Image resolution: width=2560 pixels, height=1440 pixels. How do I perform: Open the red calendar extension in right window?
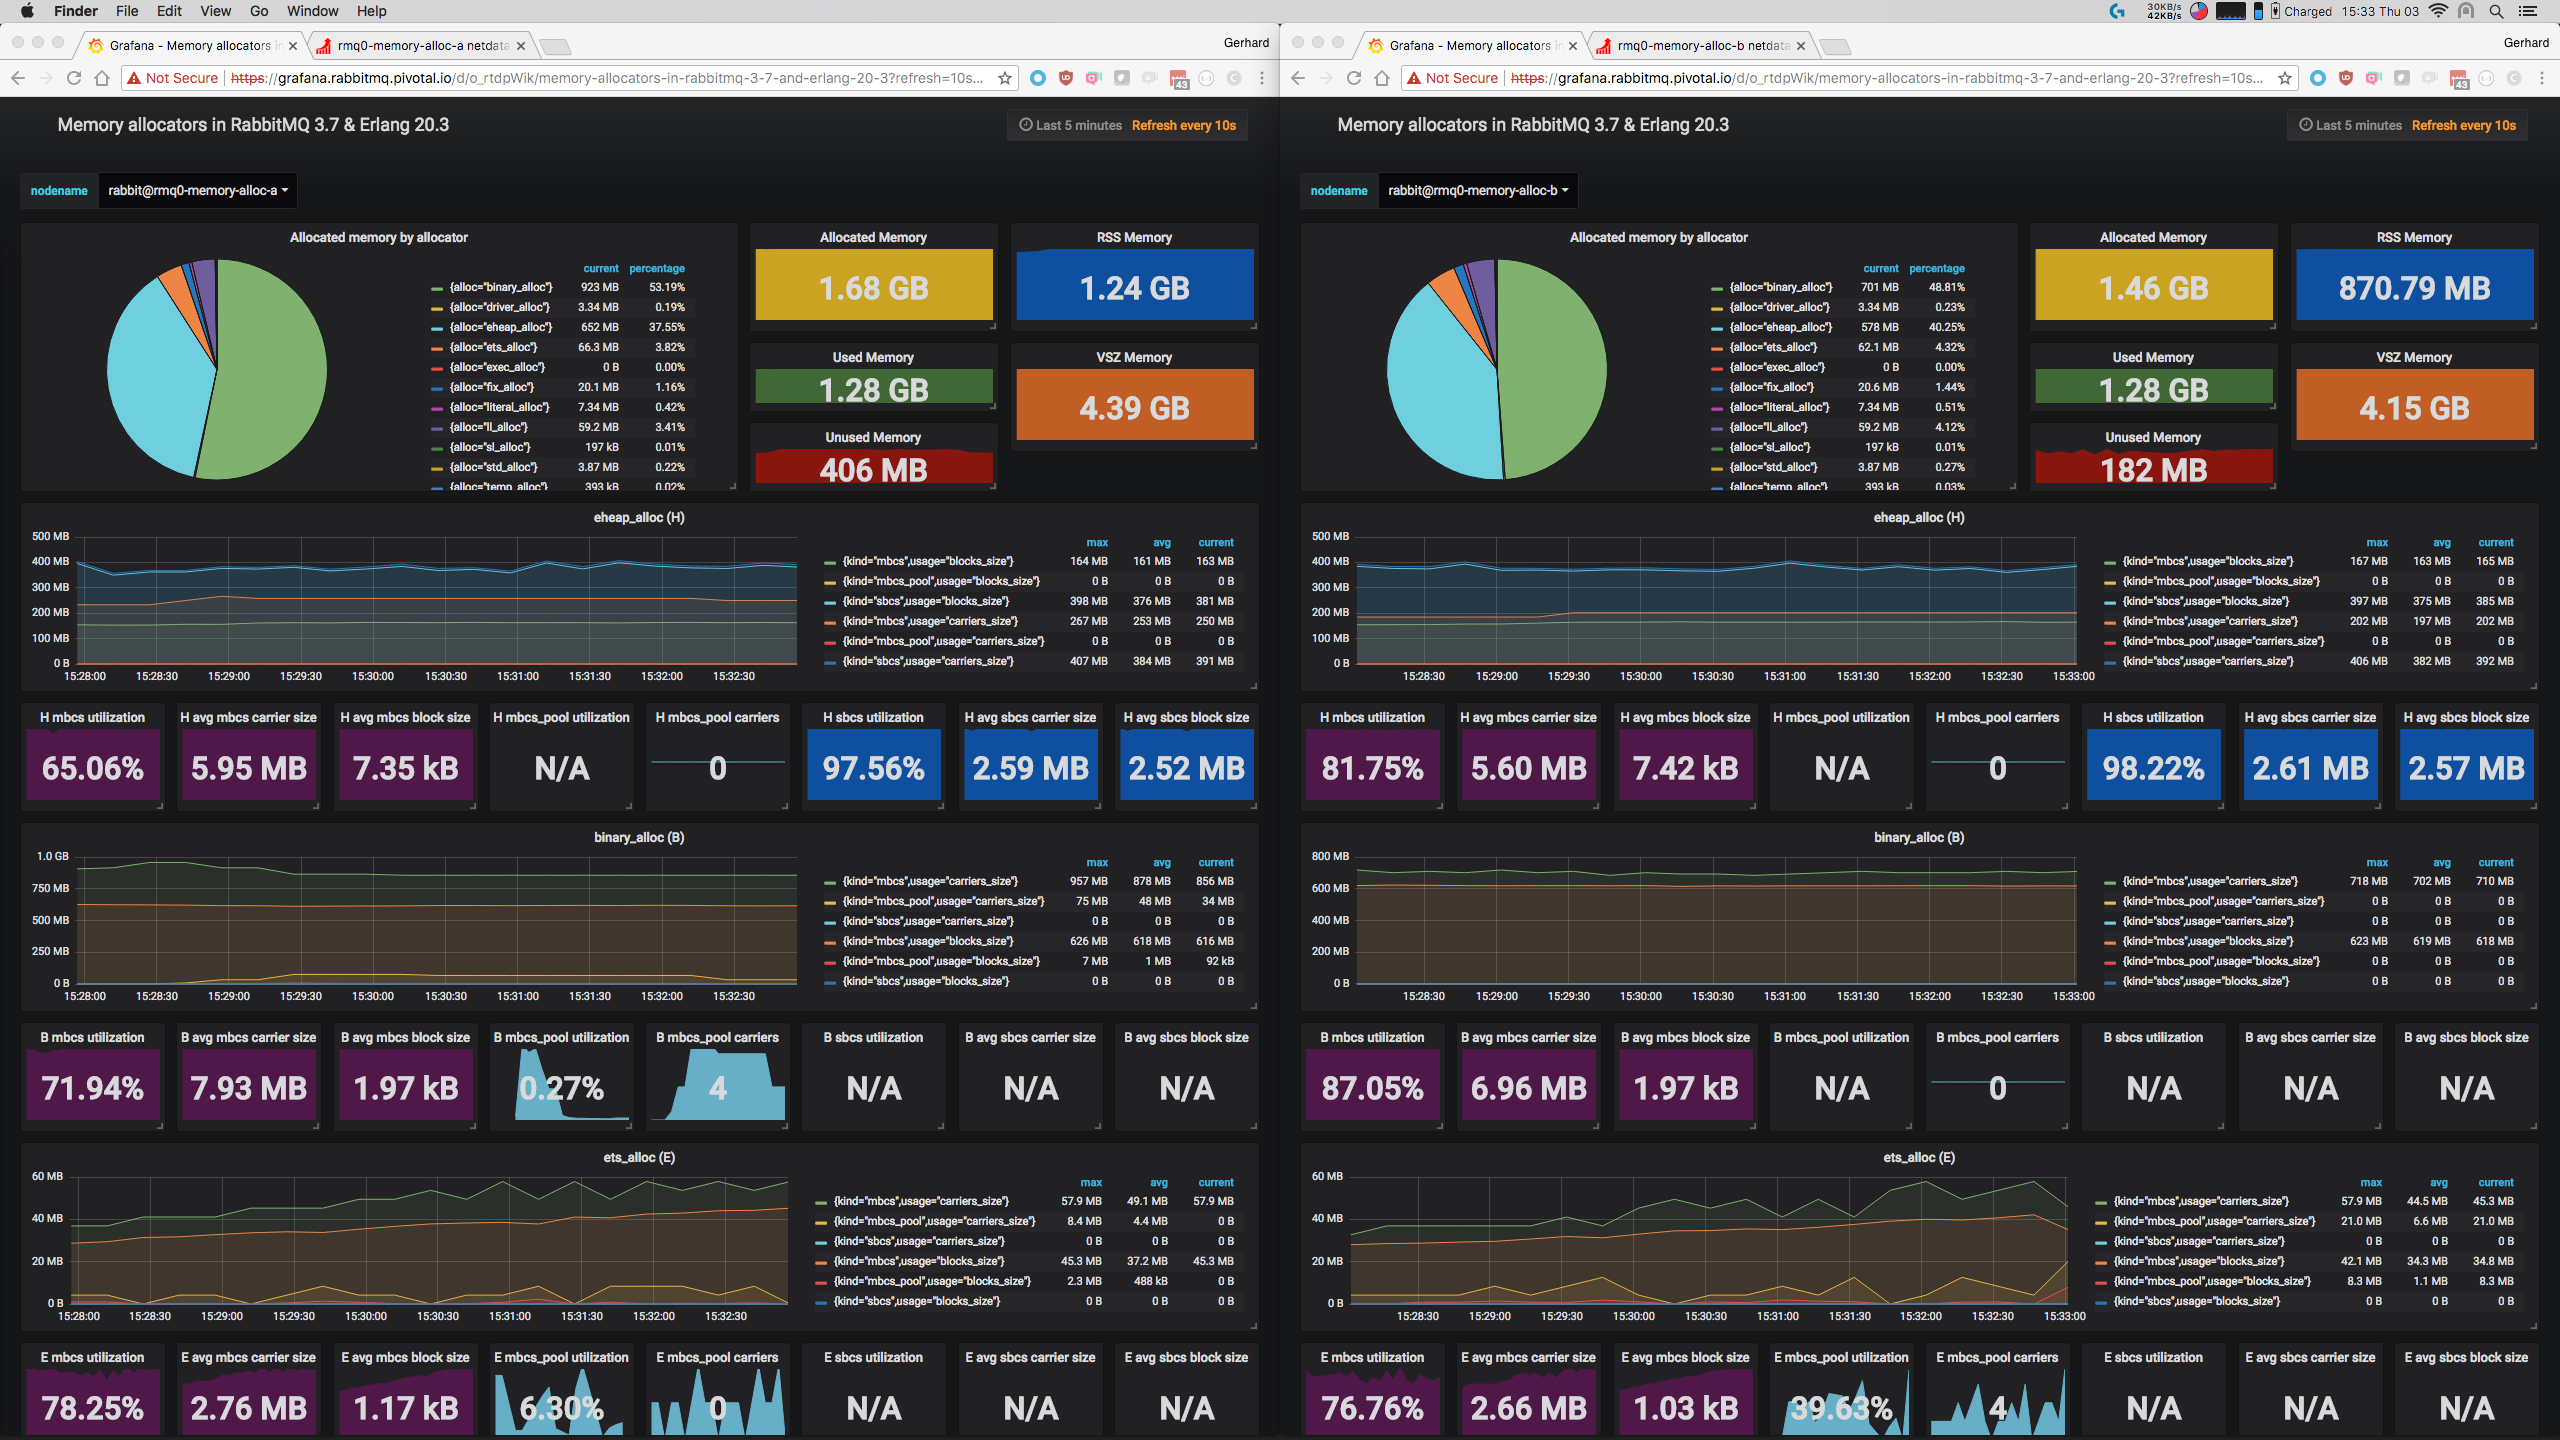coord(2458,79)
